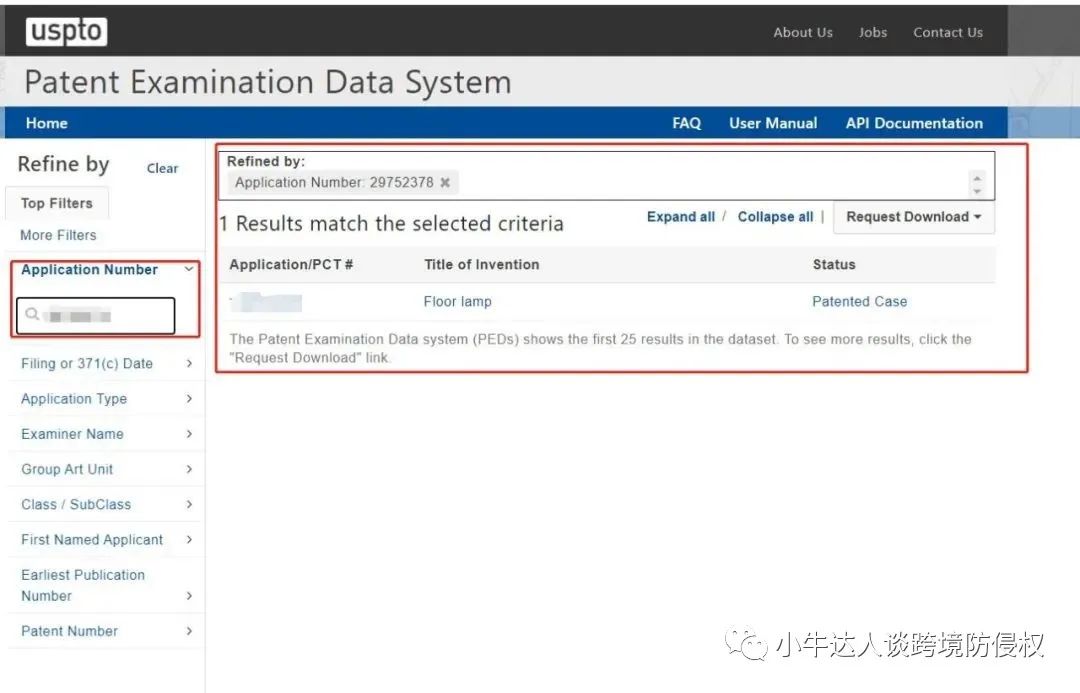
Task: Open the FAQ page
Action: click(x=686, y=123)
